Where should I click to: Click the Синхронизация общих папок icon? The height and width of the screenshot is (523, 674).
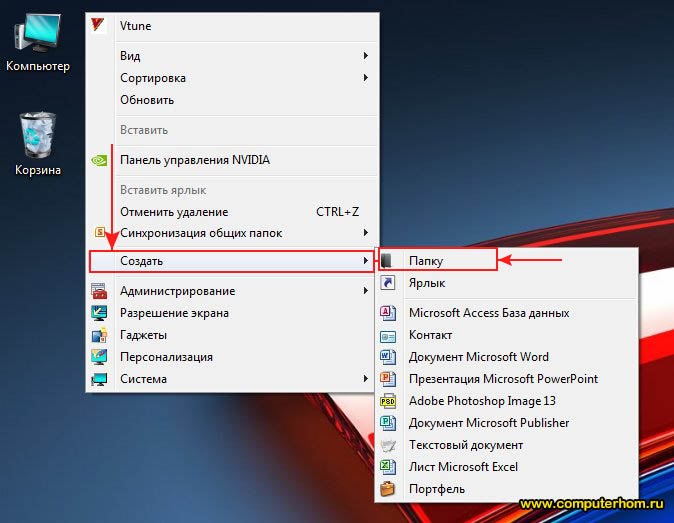tap(100, 232)
